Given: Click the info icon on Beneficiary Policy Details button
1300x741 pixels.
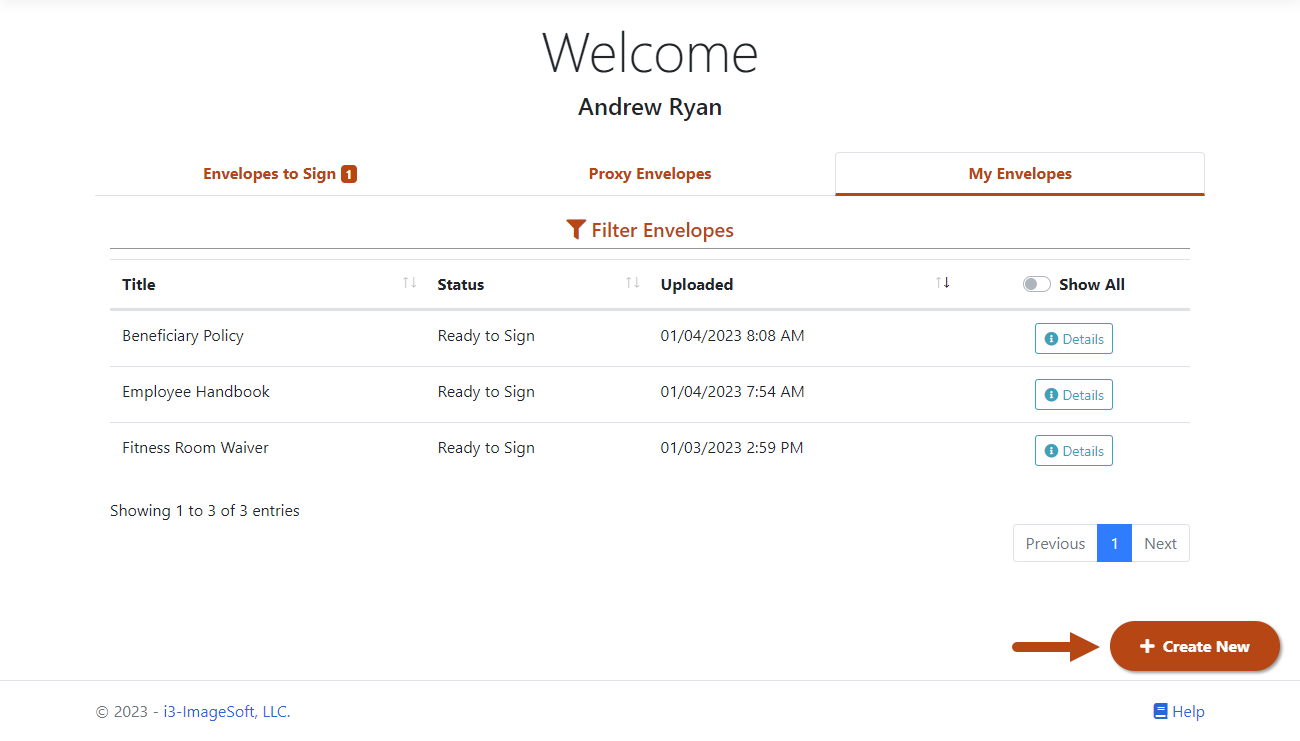Looking at the screenshot, I should pyautogui.click(x=1051, y=338).
